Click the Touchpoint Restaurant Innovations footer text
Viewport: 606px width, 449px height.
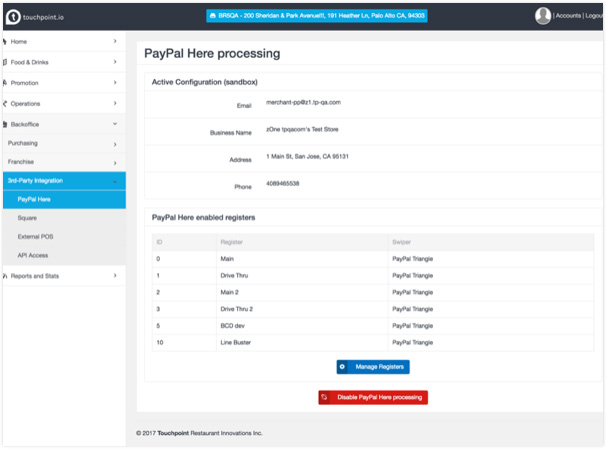pyautogui.click(x=199, y=433)
